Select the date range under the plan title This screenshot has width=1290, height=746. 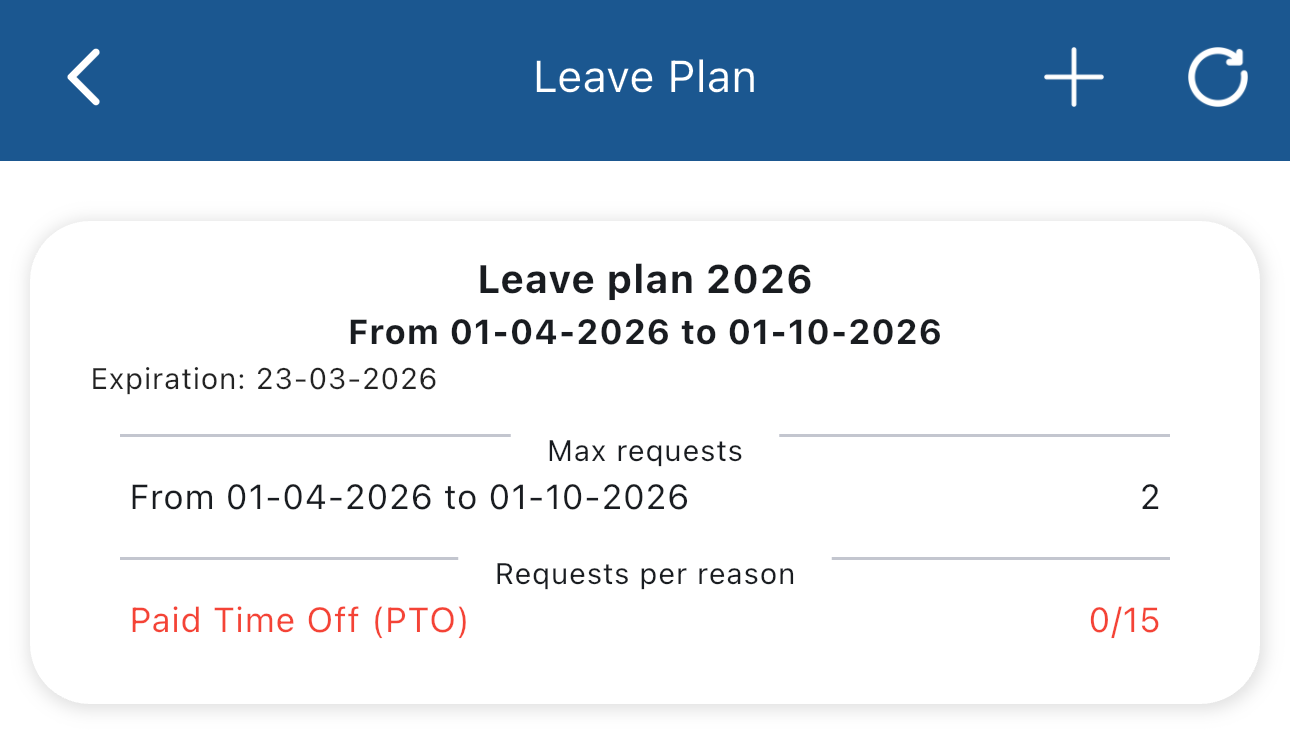click(x=644, y=331)
